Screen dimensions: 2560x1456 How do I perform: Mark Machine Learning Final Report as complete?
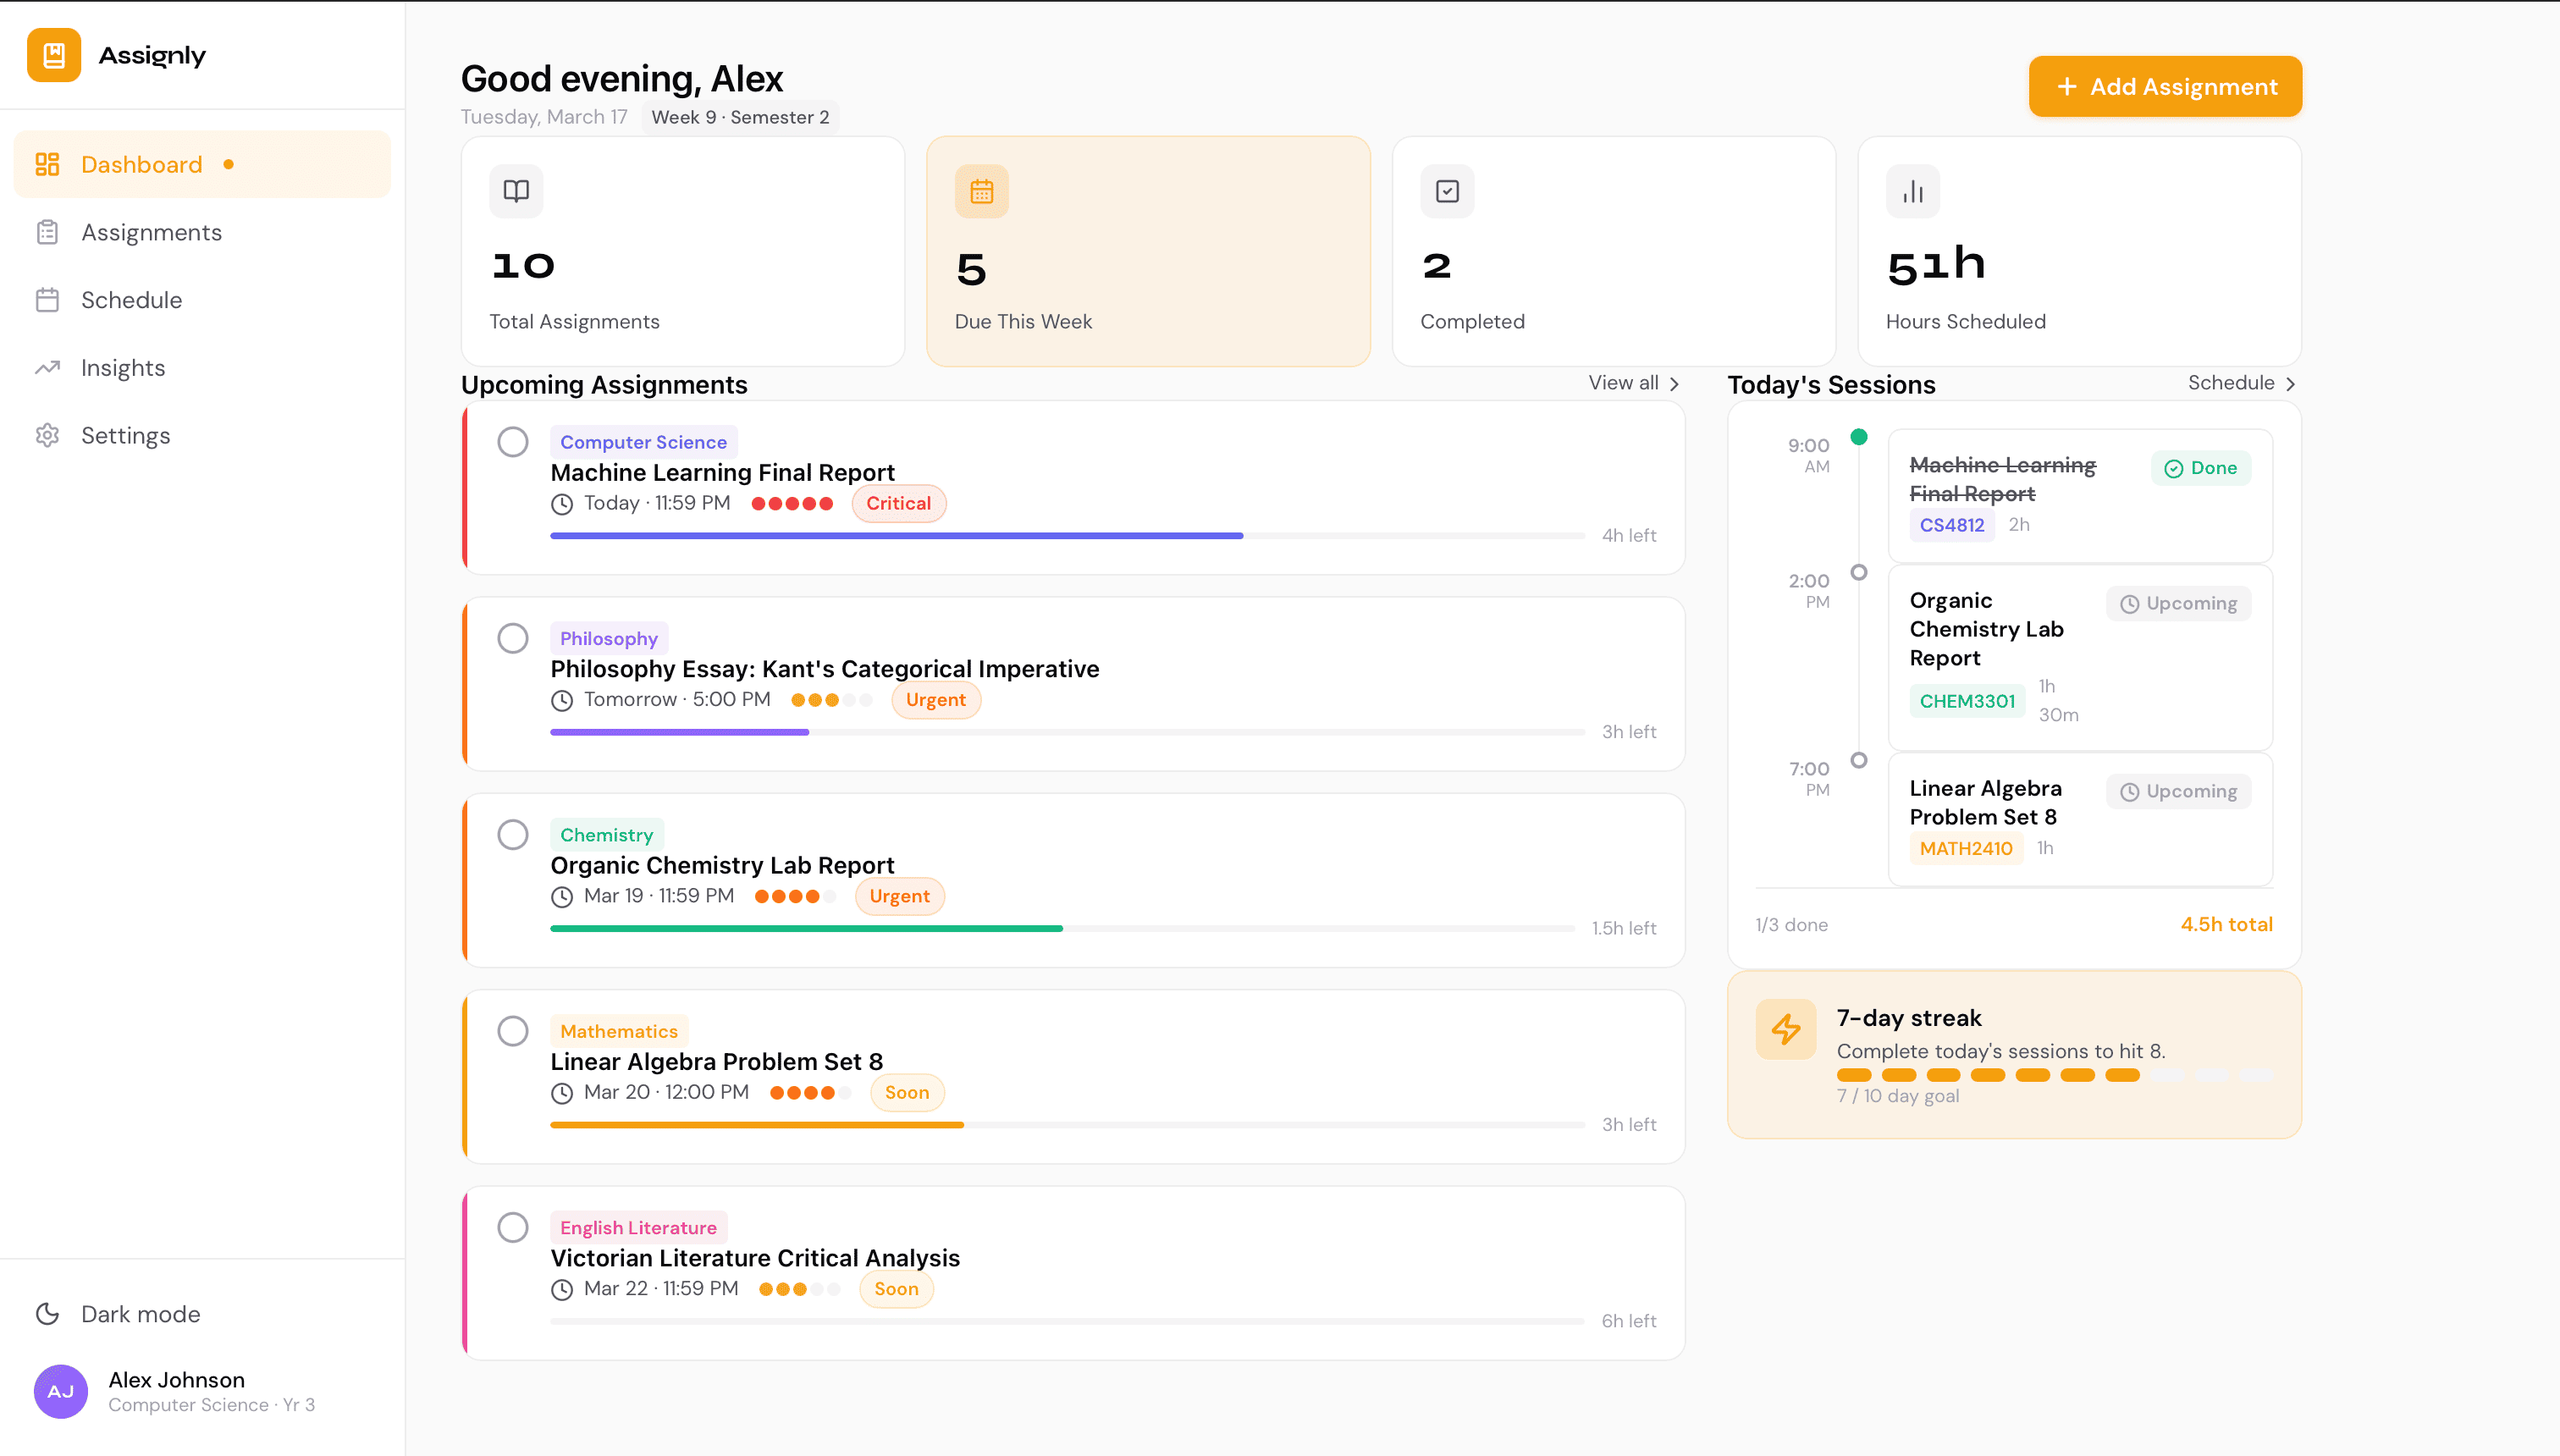pos(513,441)
